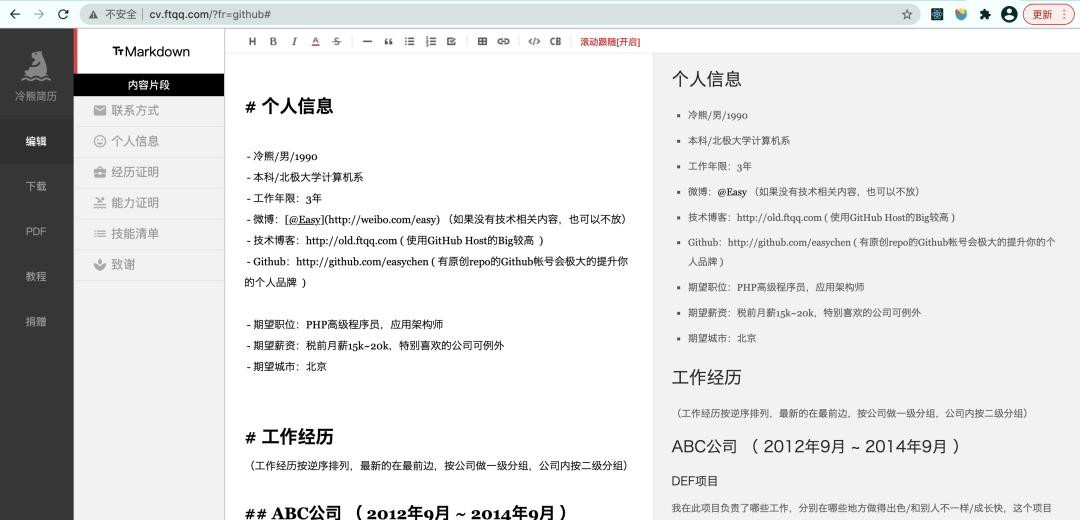Reload the page
Image resolution: width=1080 pixels, height=520 pixels.
pos(63,14)
